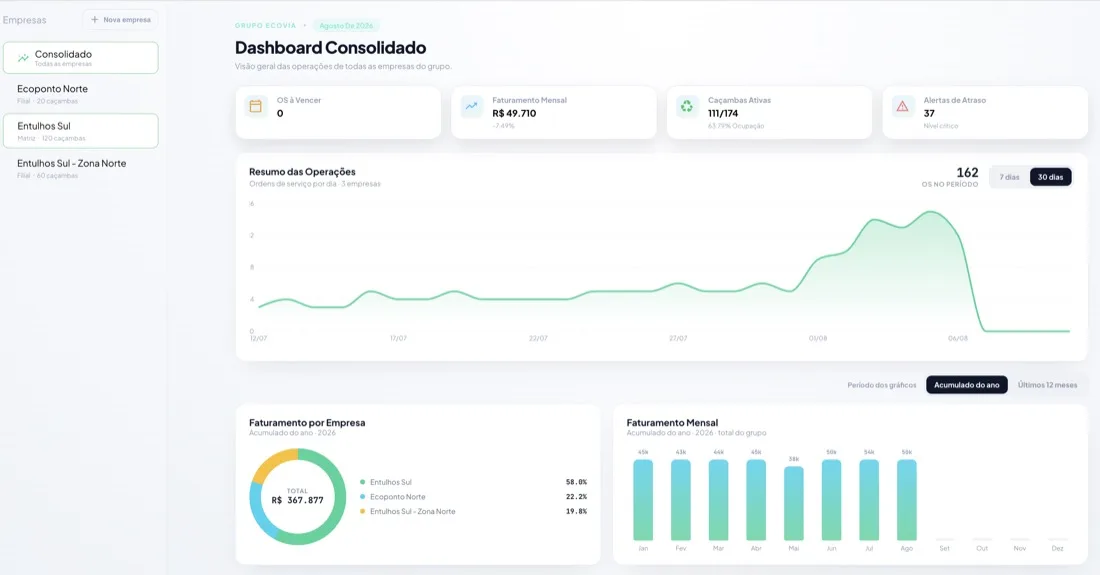The image size is (1100, 575).
Task: Click the Empresas sidebar heading
Action: [25, 20]
